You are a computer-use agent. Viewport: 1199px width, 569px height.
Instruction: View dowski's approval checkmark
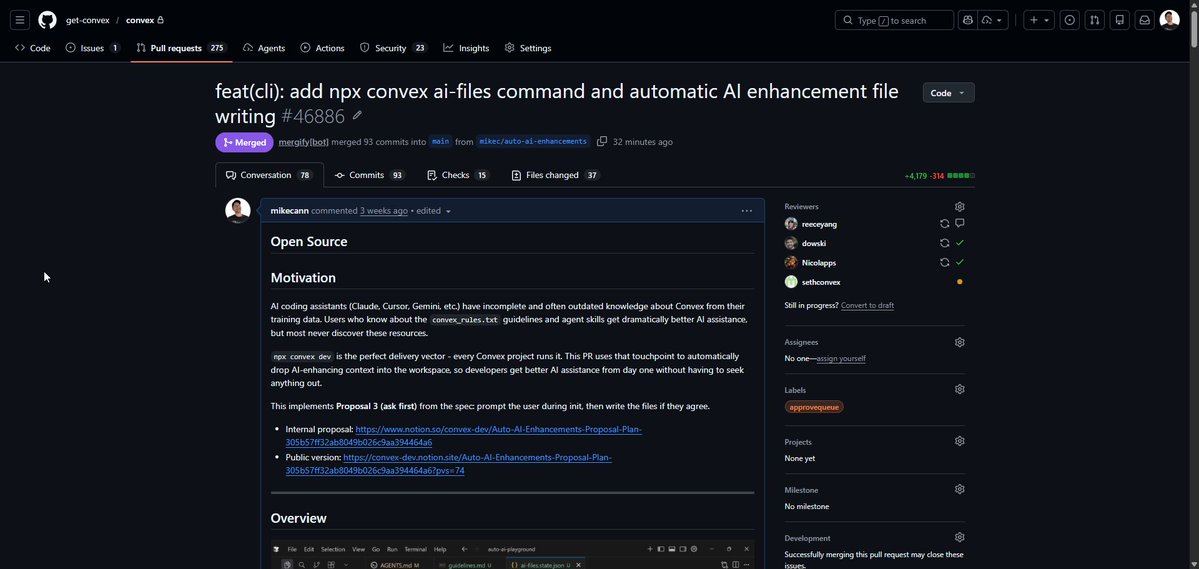pos(960,242)
